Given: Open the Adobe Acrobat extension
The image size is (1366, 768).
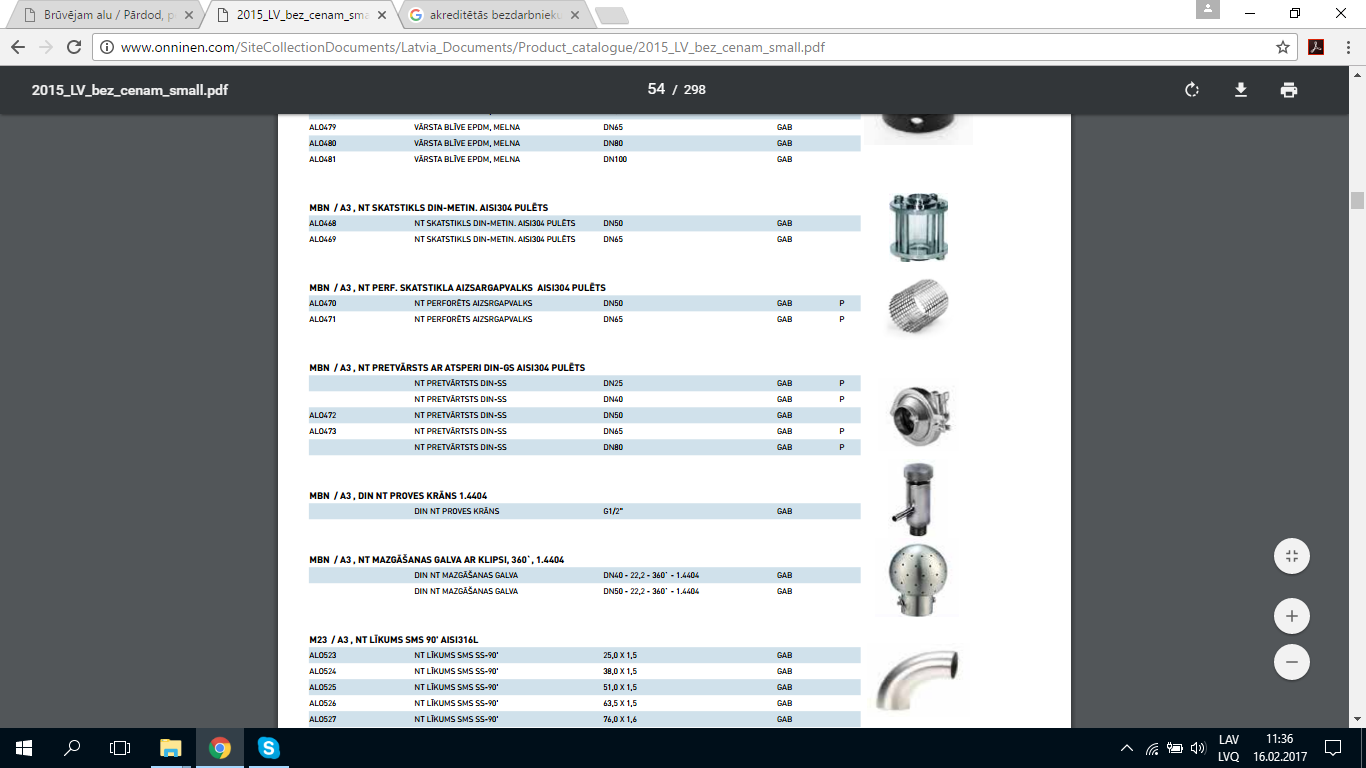Looking at the screenshot, I should pos(1317,47).
